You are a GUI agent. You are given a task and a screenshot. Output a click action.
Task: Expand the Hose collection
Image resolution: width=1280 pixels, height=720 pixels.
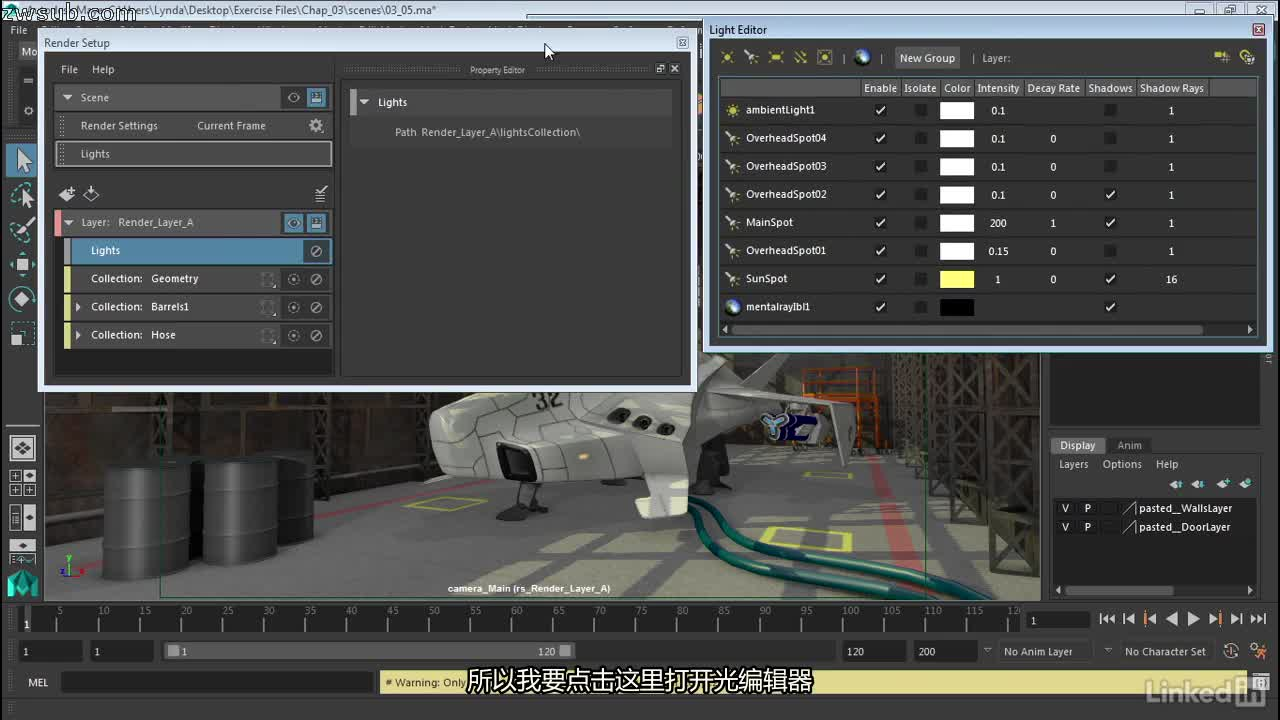pyautogui.click(x=78, y=335)
